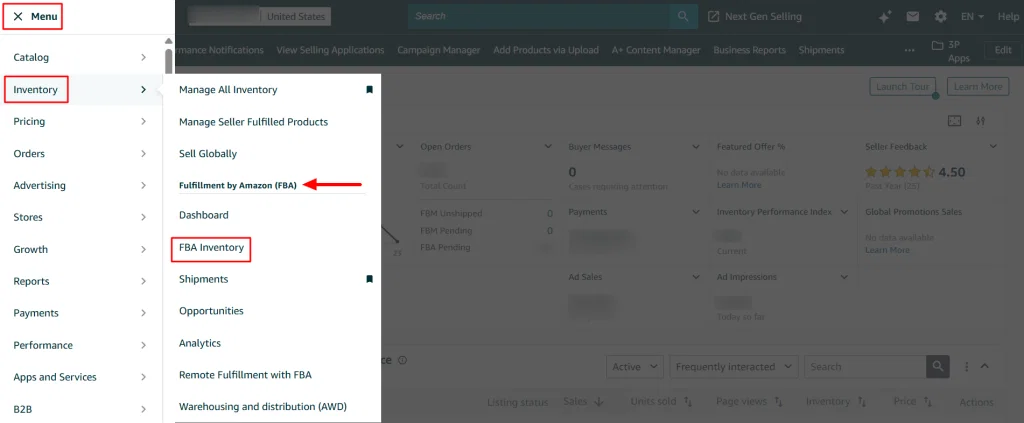Viewport: 1024px width, 423px height.
Task: Select Sell Globally in the submenu
Action: (x=208, y=153)
